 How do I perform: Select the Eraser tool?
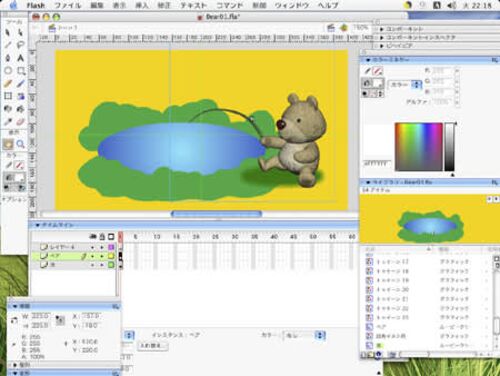[21, 121]
